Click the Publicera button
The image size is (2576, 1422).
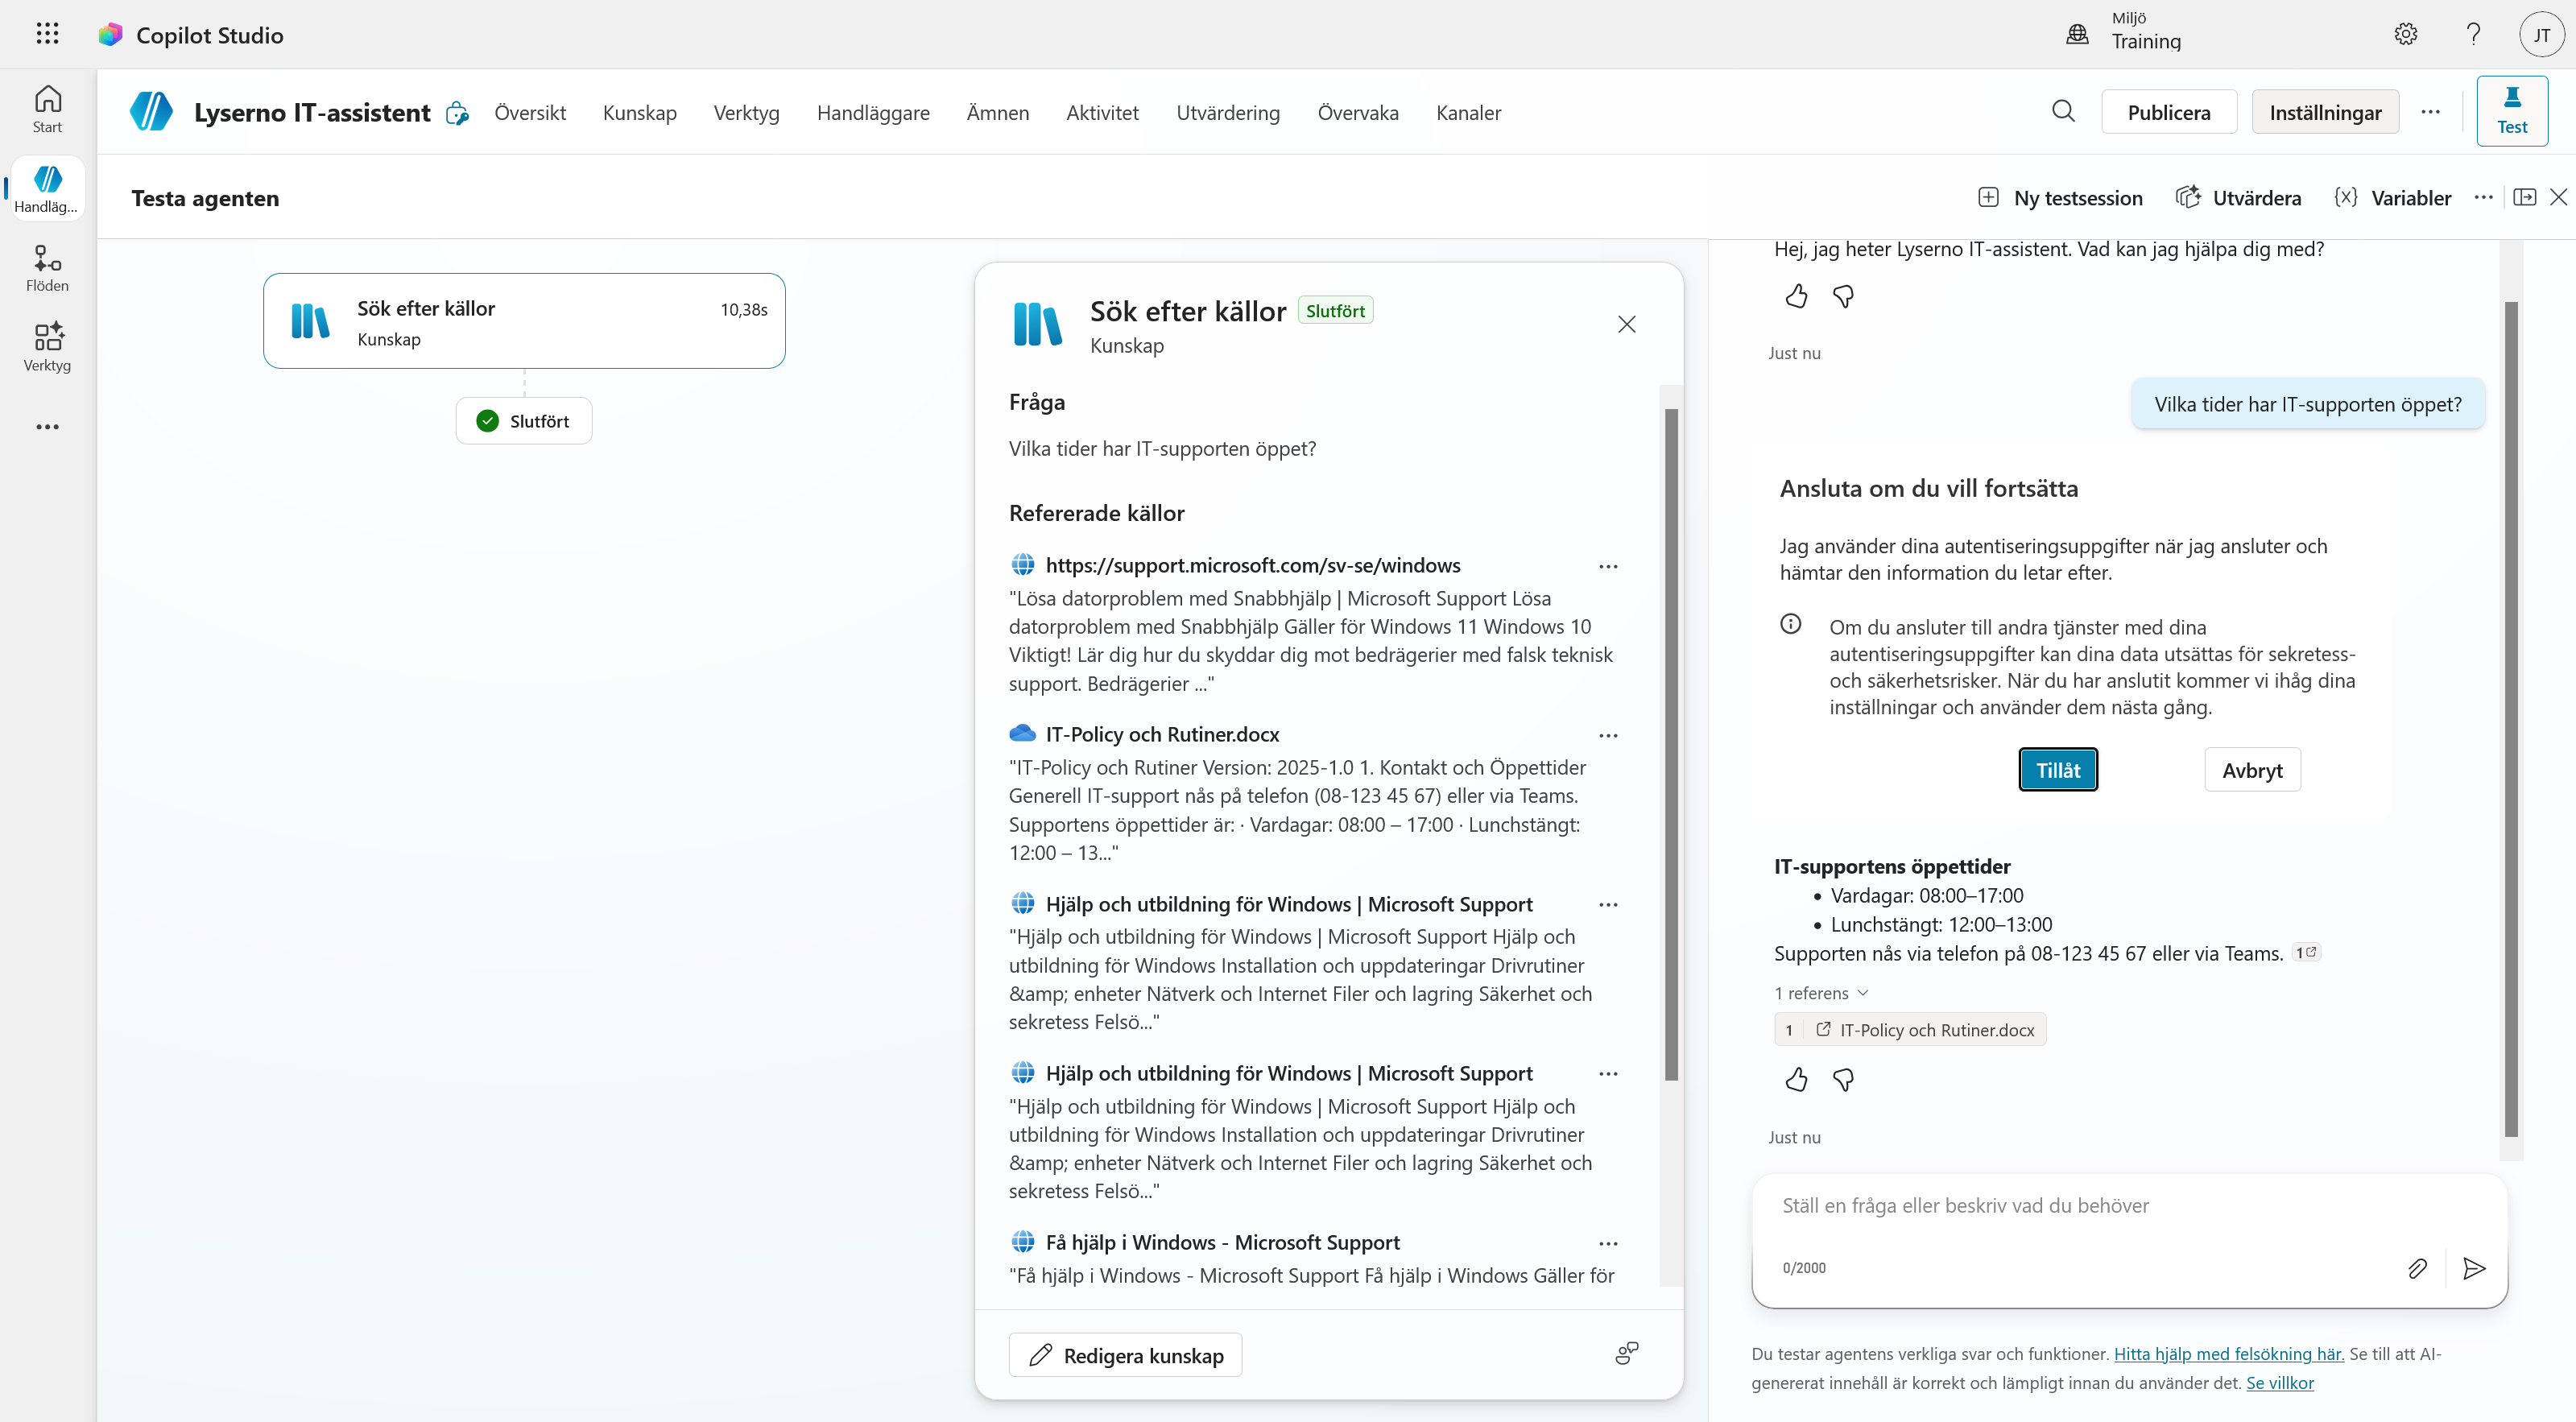tap(2168, 111)
